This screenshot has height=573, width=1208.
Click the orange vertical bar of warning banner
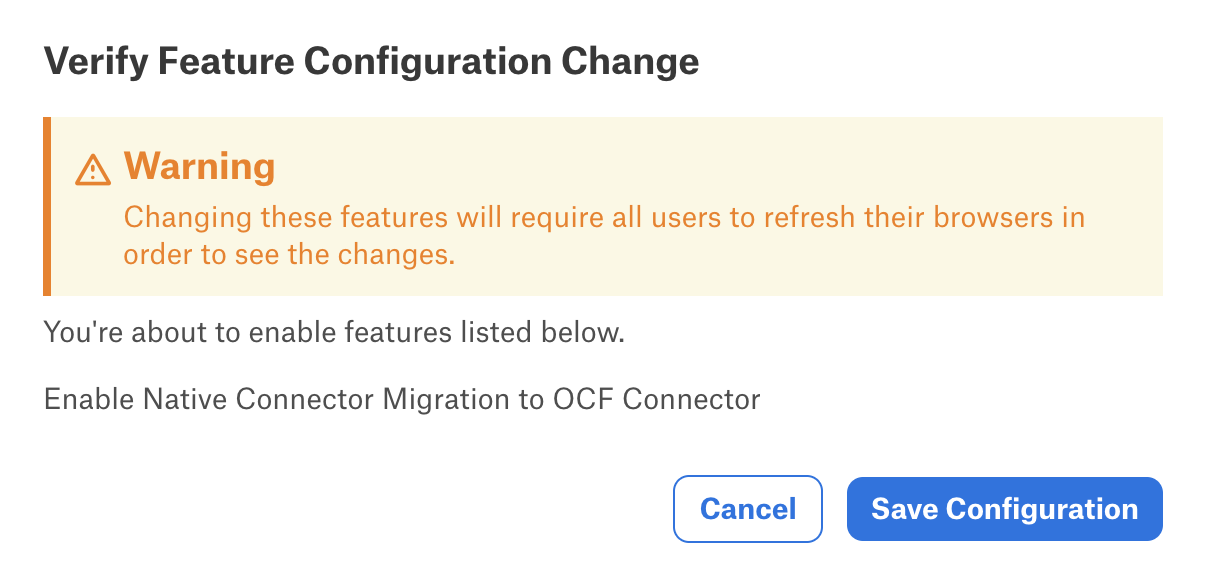tap(47, 207)
